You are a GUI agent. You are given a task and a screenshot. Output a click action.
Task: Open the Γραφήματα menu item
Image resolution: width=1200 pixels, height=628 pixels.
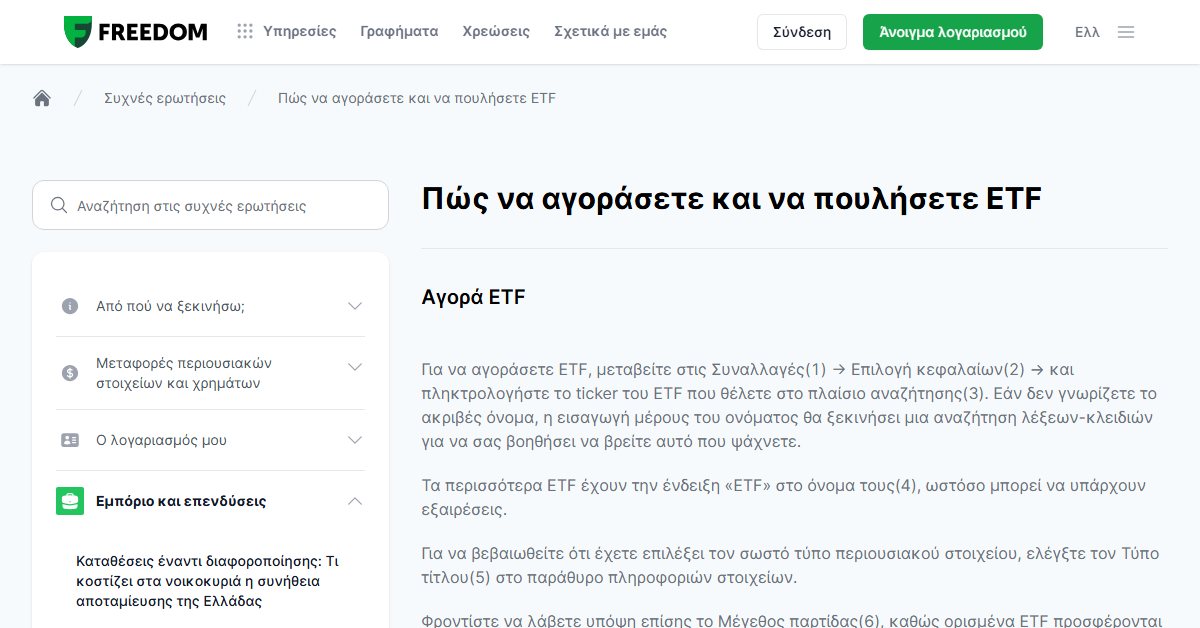[x=399, y=32]
